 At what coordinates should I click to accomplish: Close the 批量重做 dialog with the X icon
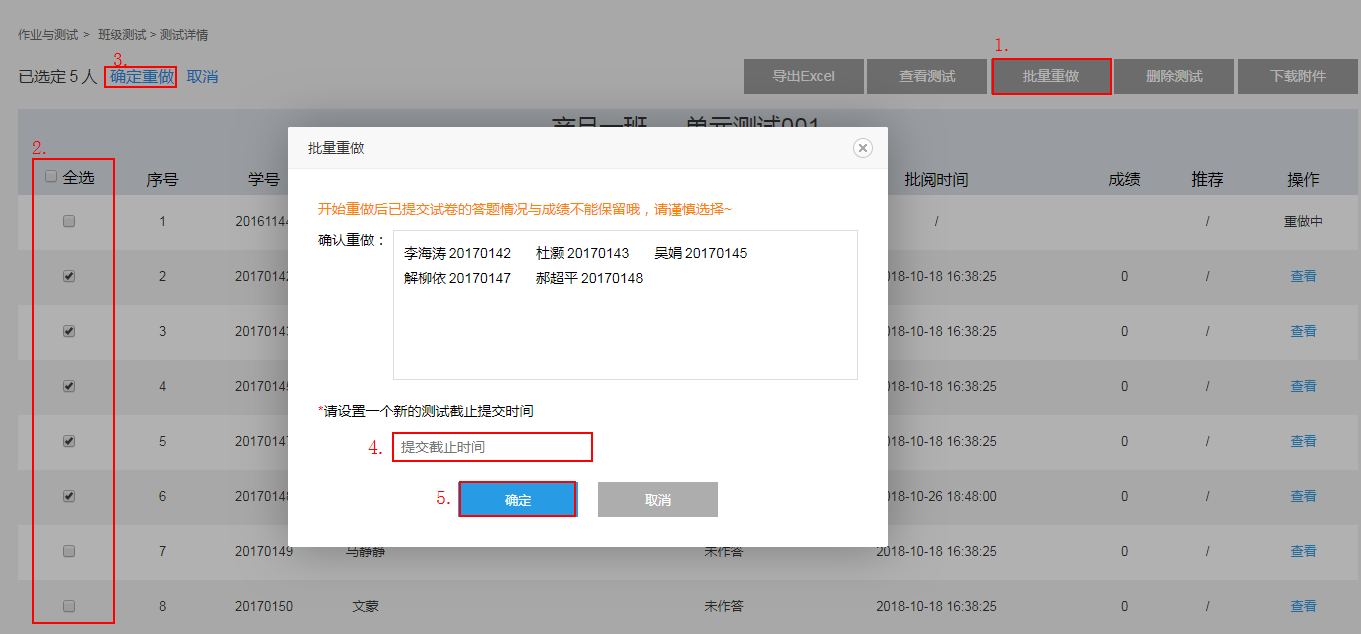point(862,148)
